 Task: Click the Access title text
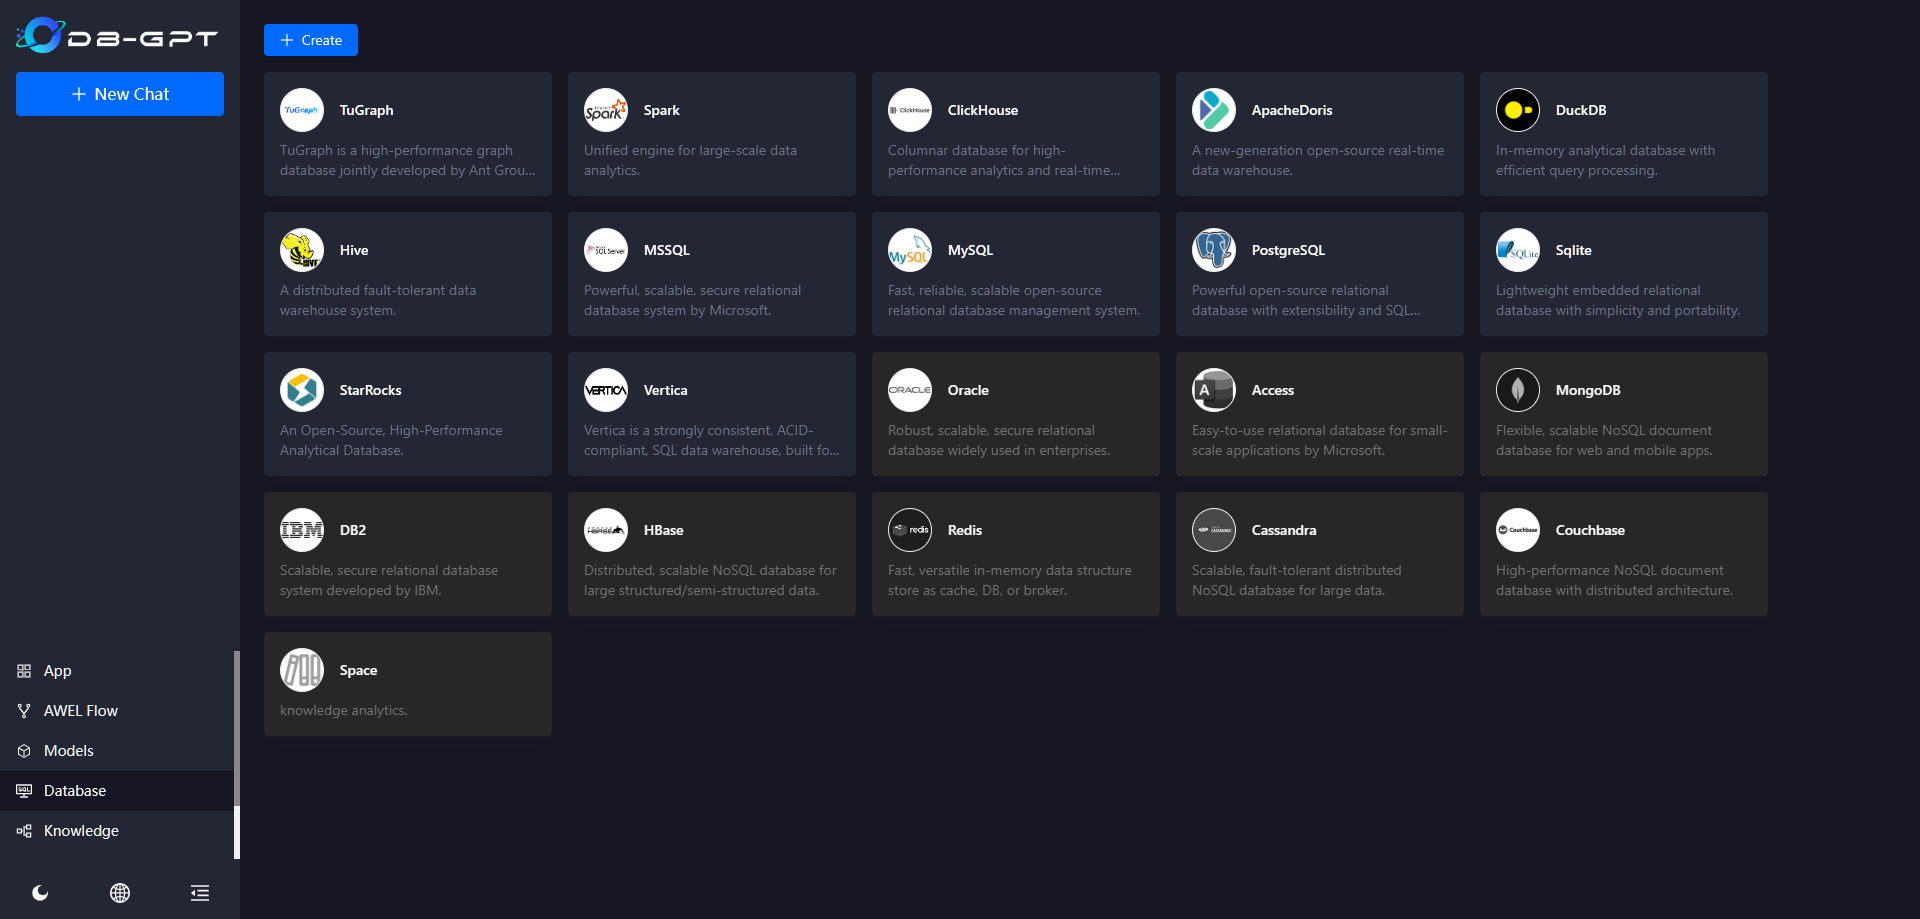point(1273,390)
